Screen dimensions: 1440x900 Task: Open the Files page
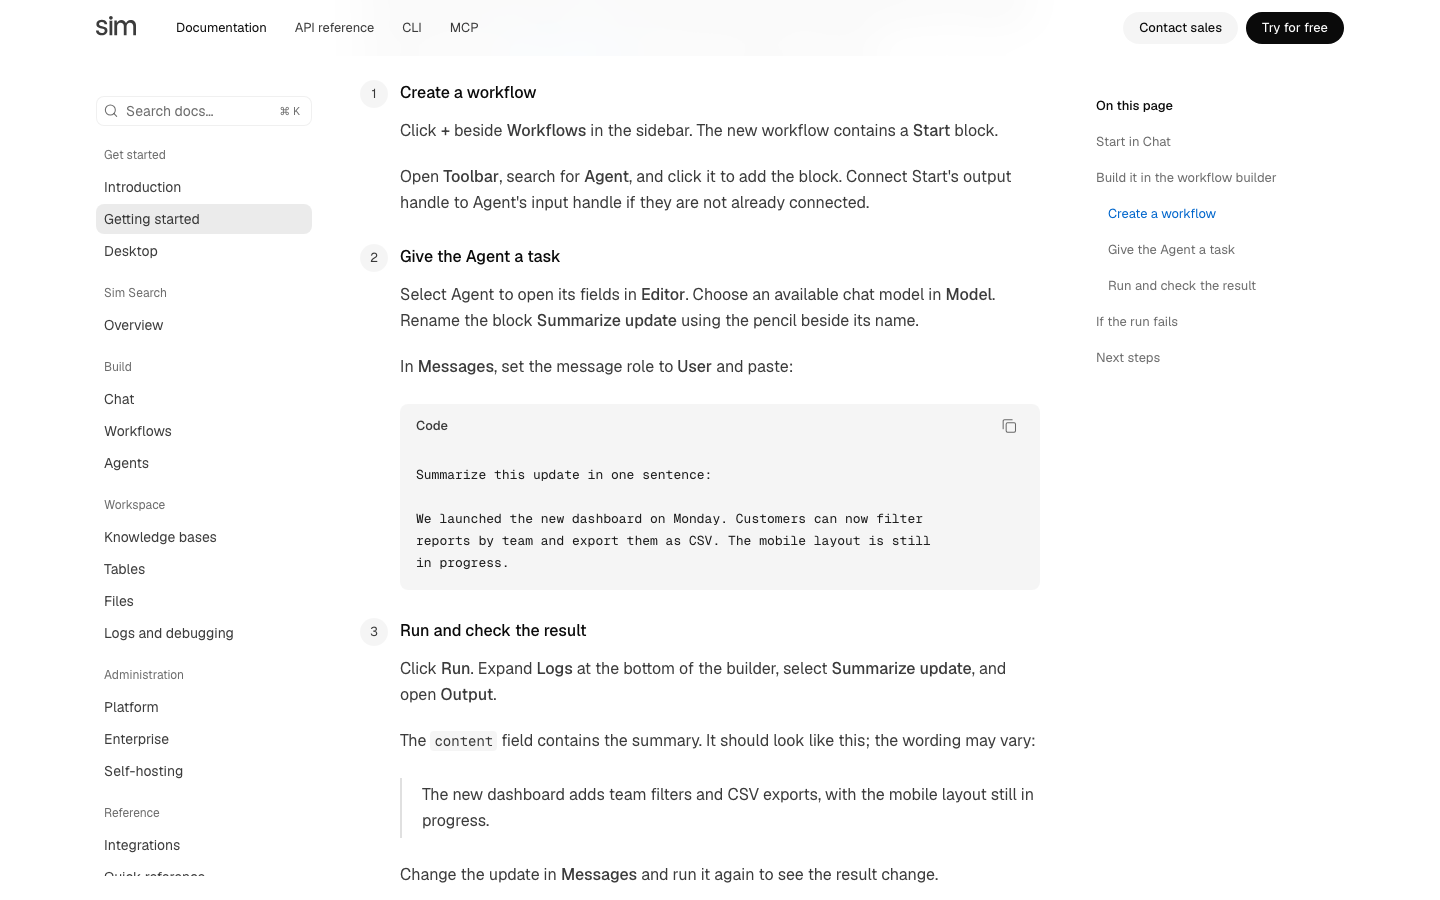pos(204,601)
